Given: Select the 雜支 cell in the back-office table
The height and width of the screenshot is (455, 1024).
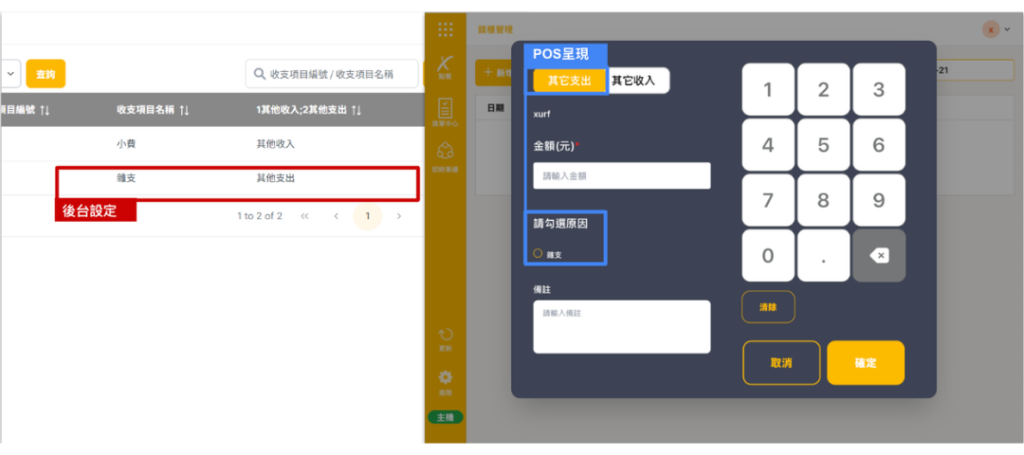Looking at the screenshot, I should click(126, 178).
